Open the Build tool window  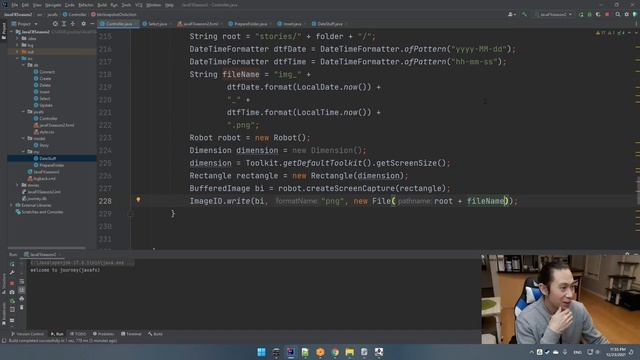[x=156, y=334]
